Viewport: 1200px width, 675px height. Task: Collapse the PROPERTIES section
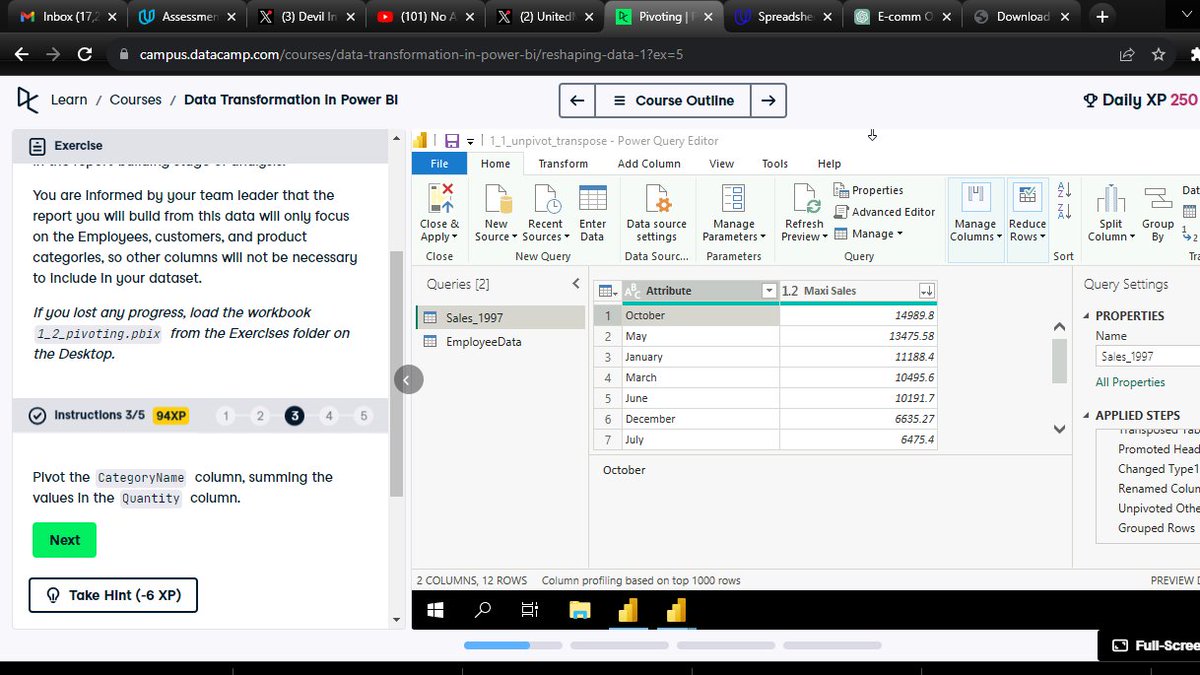coord(1087,316)
